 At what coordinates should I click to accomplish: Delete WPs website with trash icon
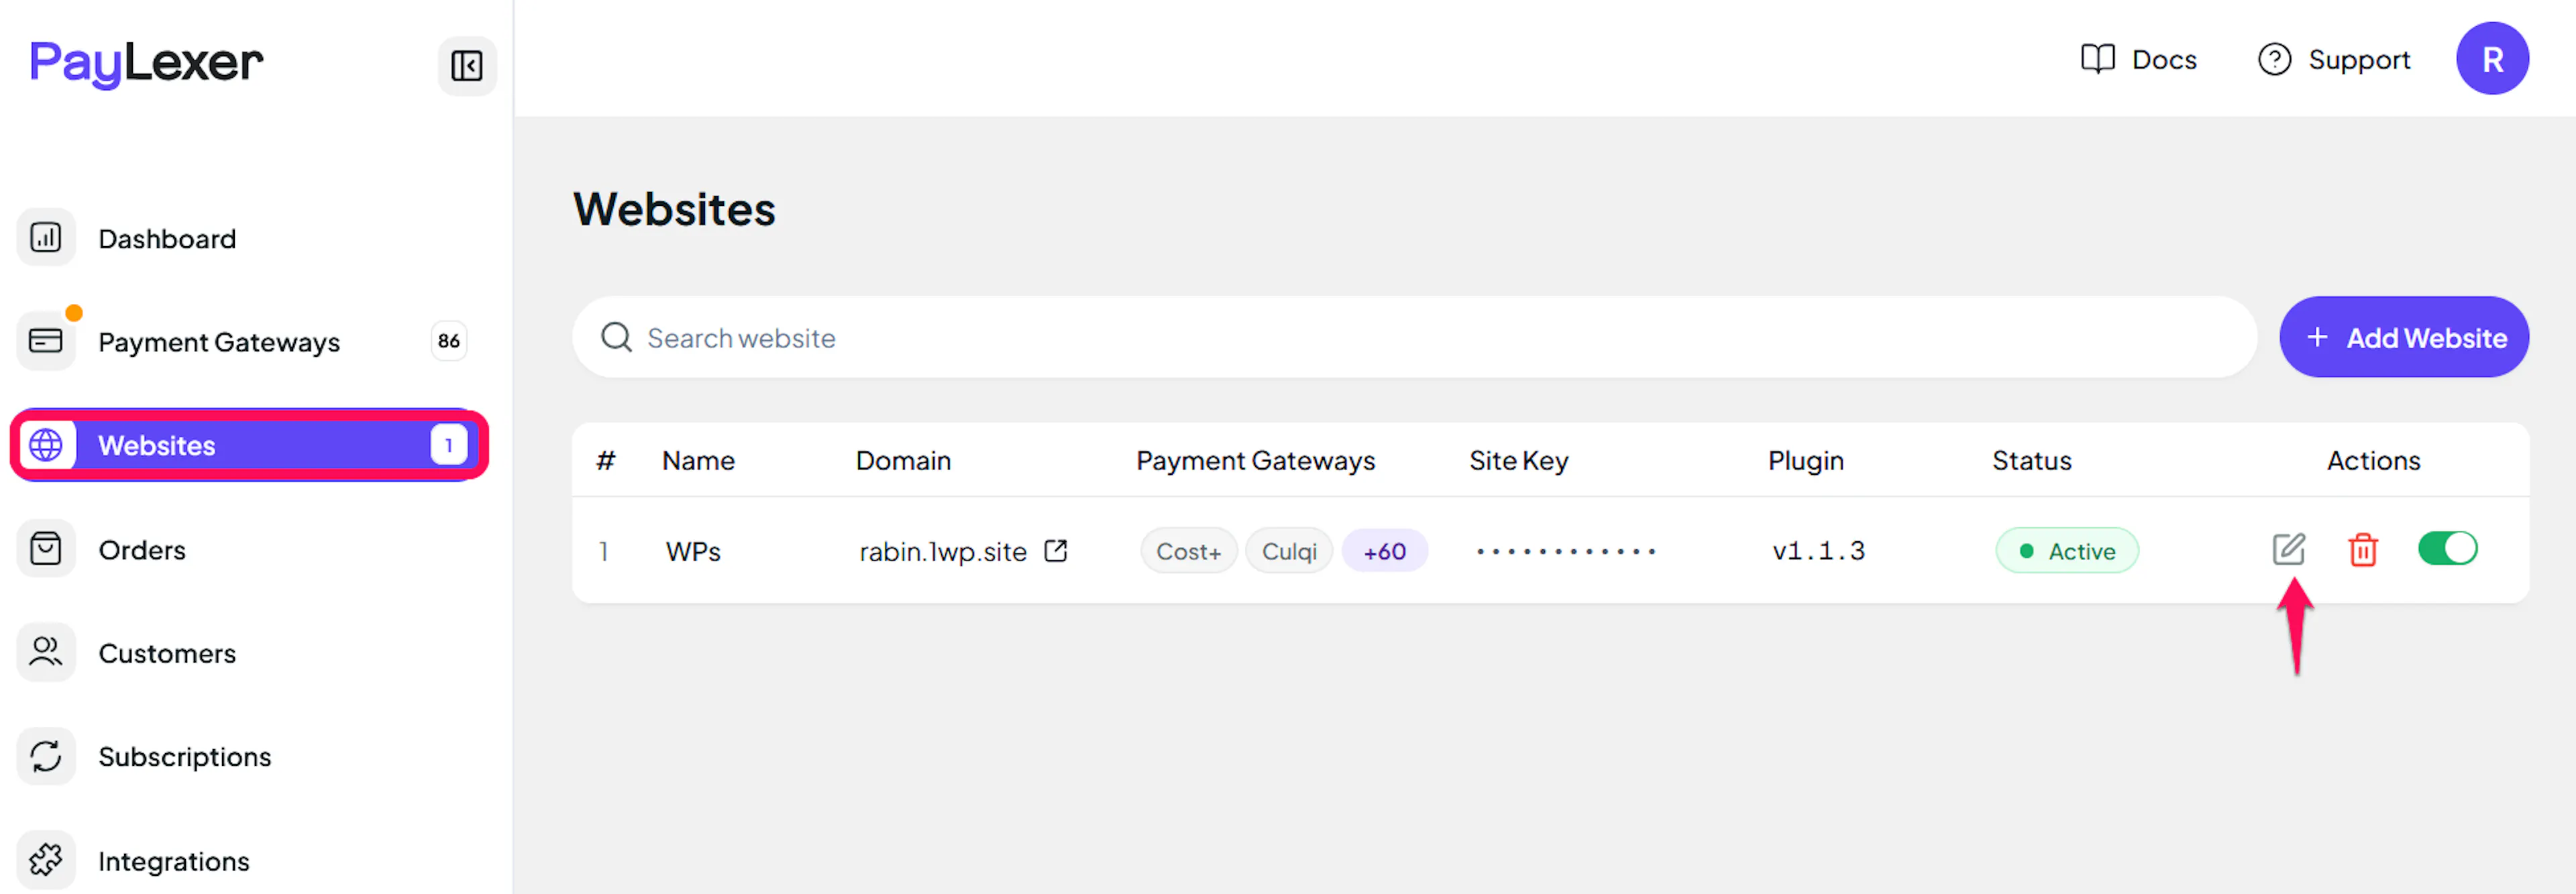(x=2362, y=549)
